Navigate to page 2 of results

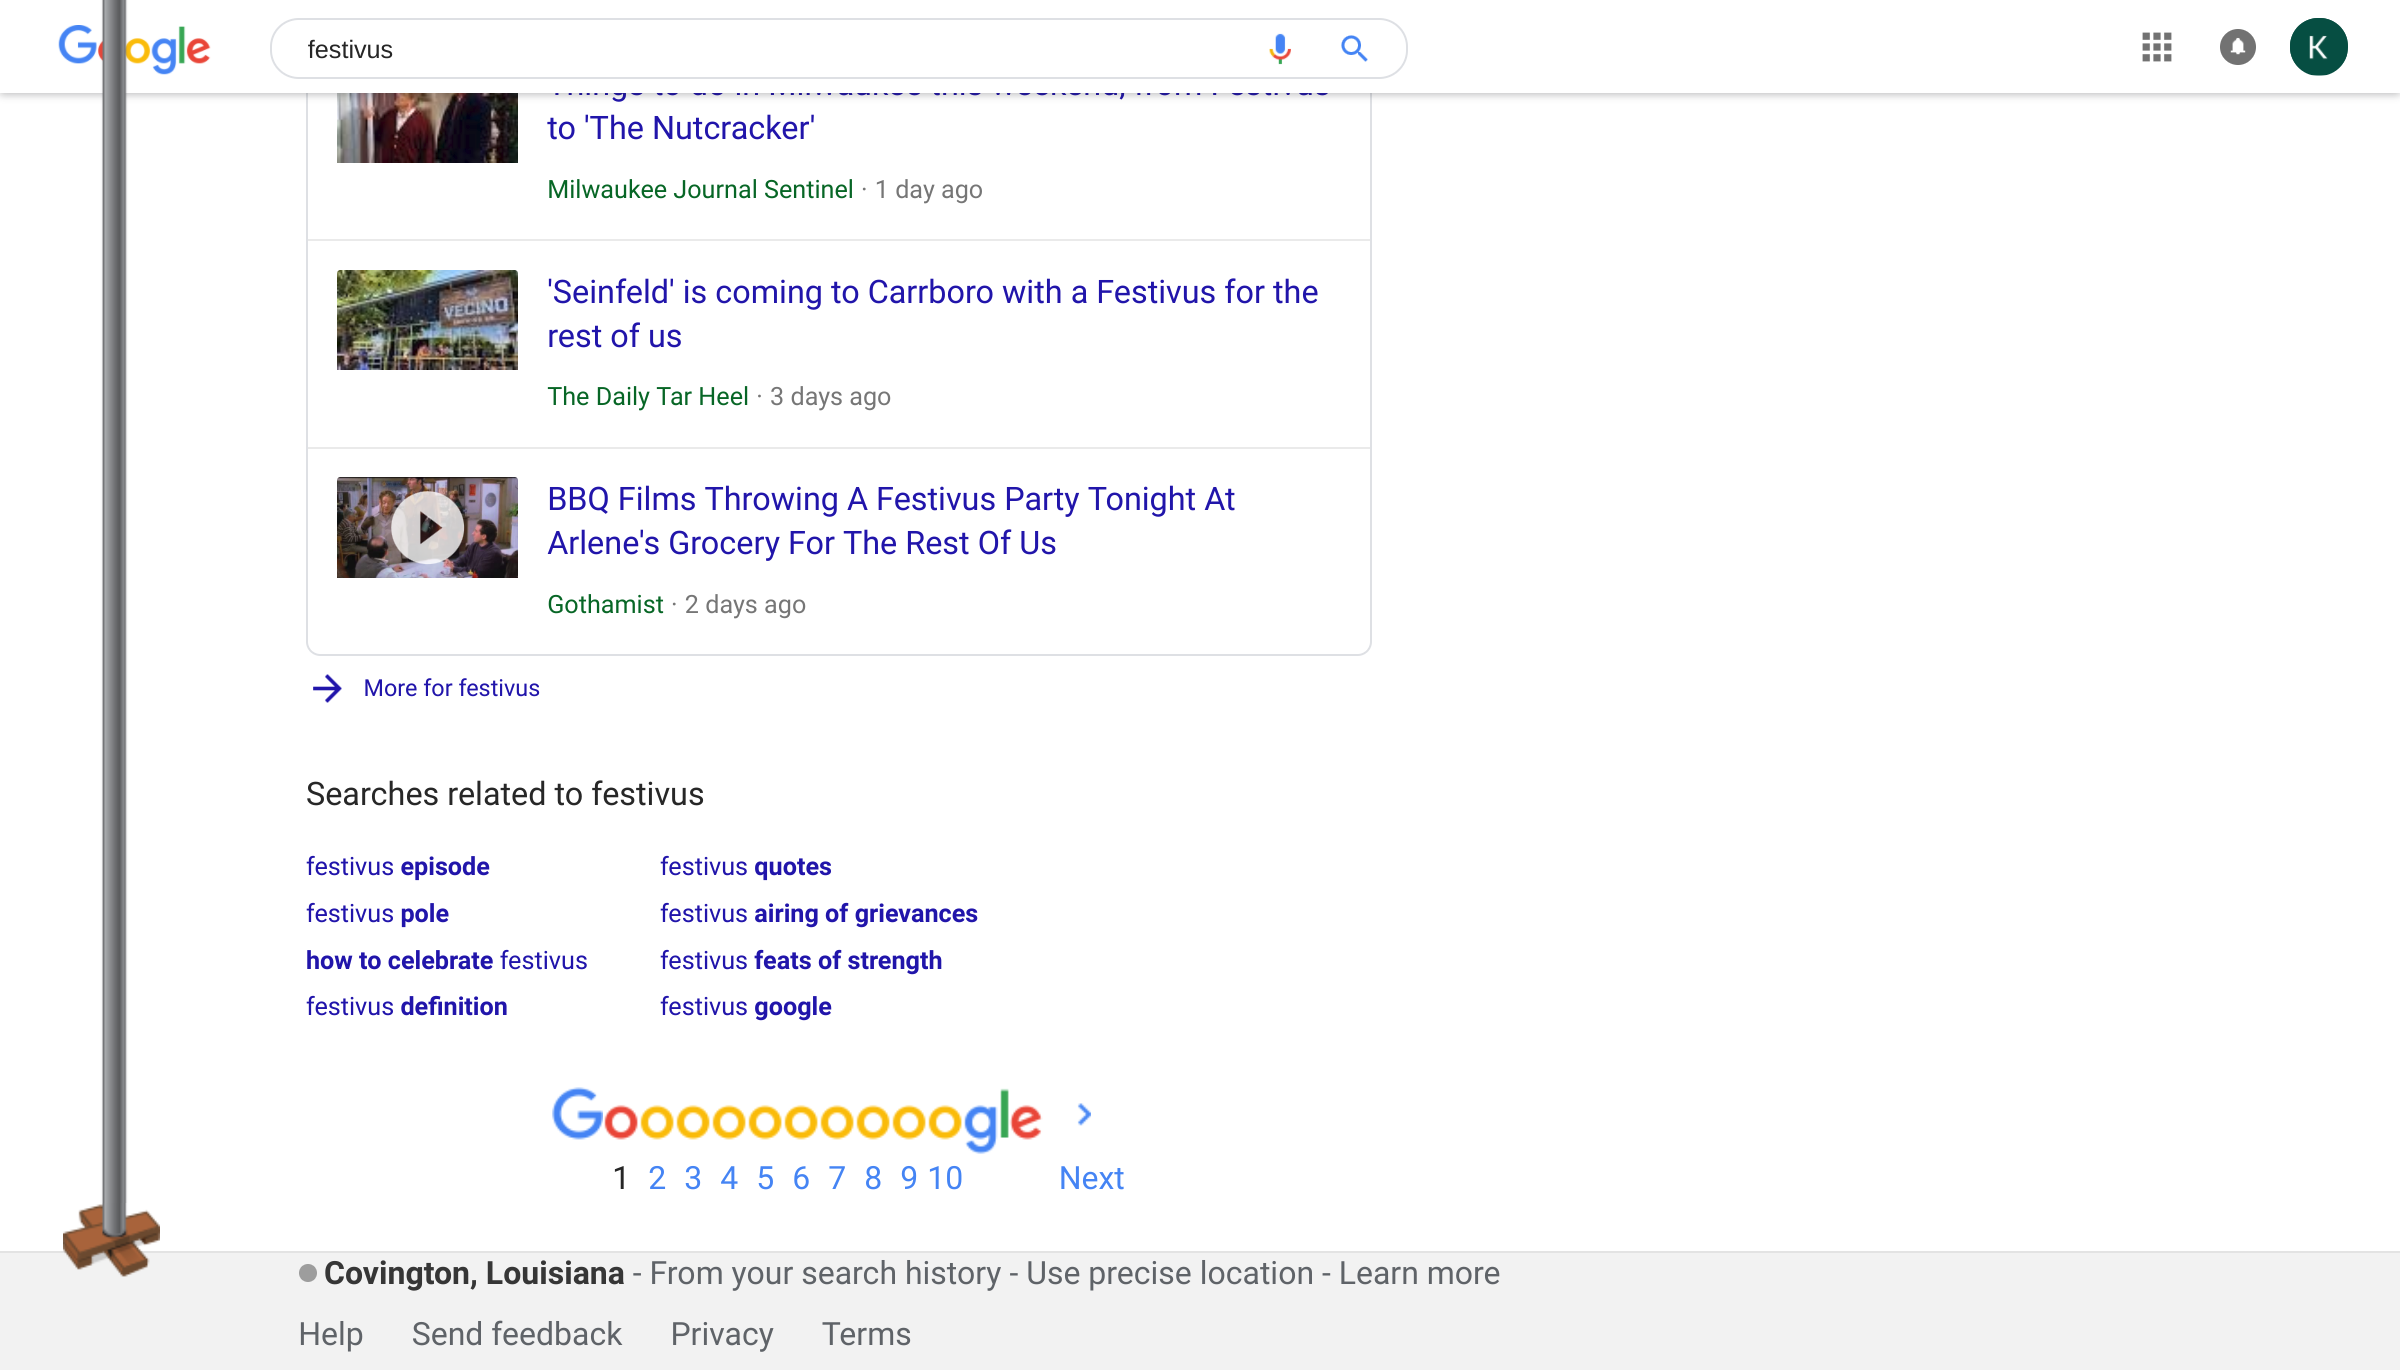point(656,1179)
